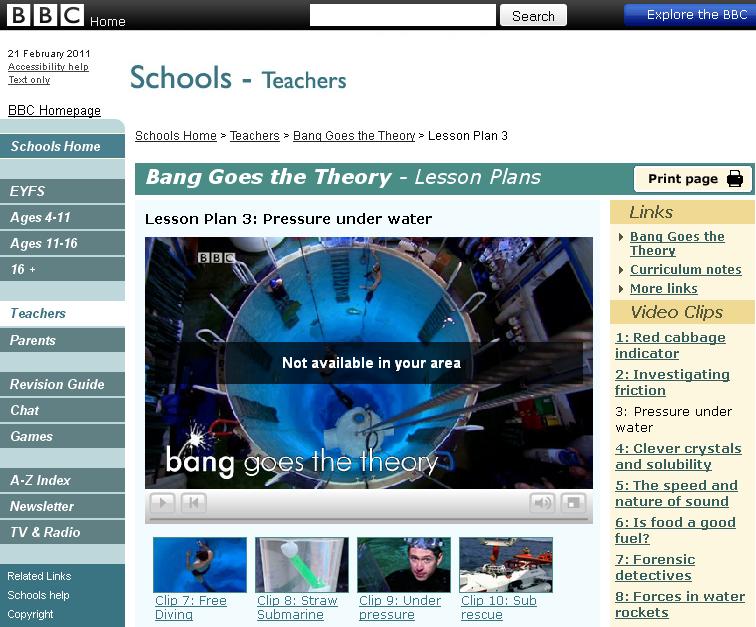Open Curriculum notes link
Screen dimensions: 756x627
686,270
